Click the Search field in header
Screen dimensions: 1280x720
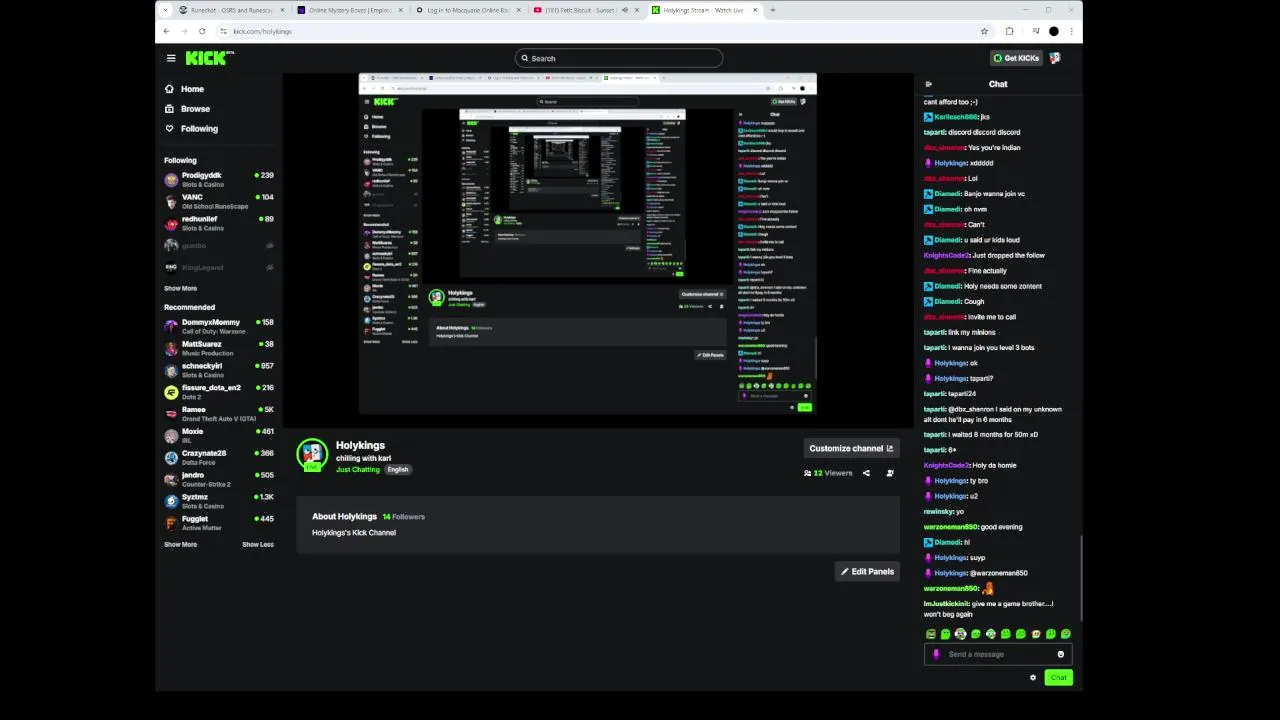tap(618, 58)
